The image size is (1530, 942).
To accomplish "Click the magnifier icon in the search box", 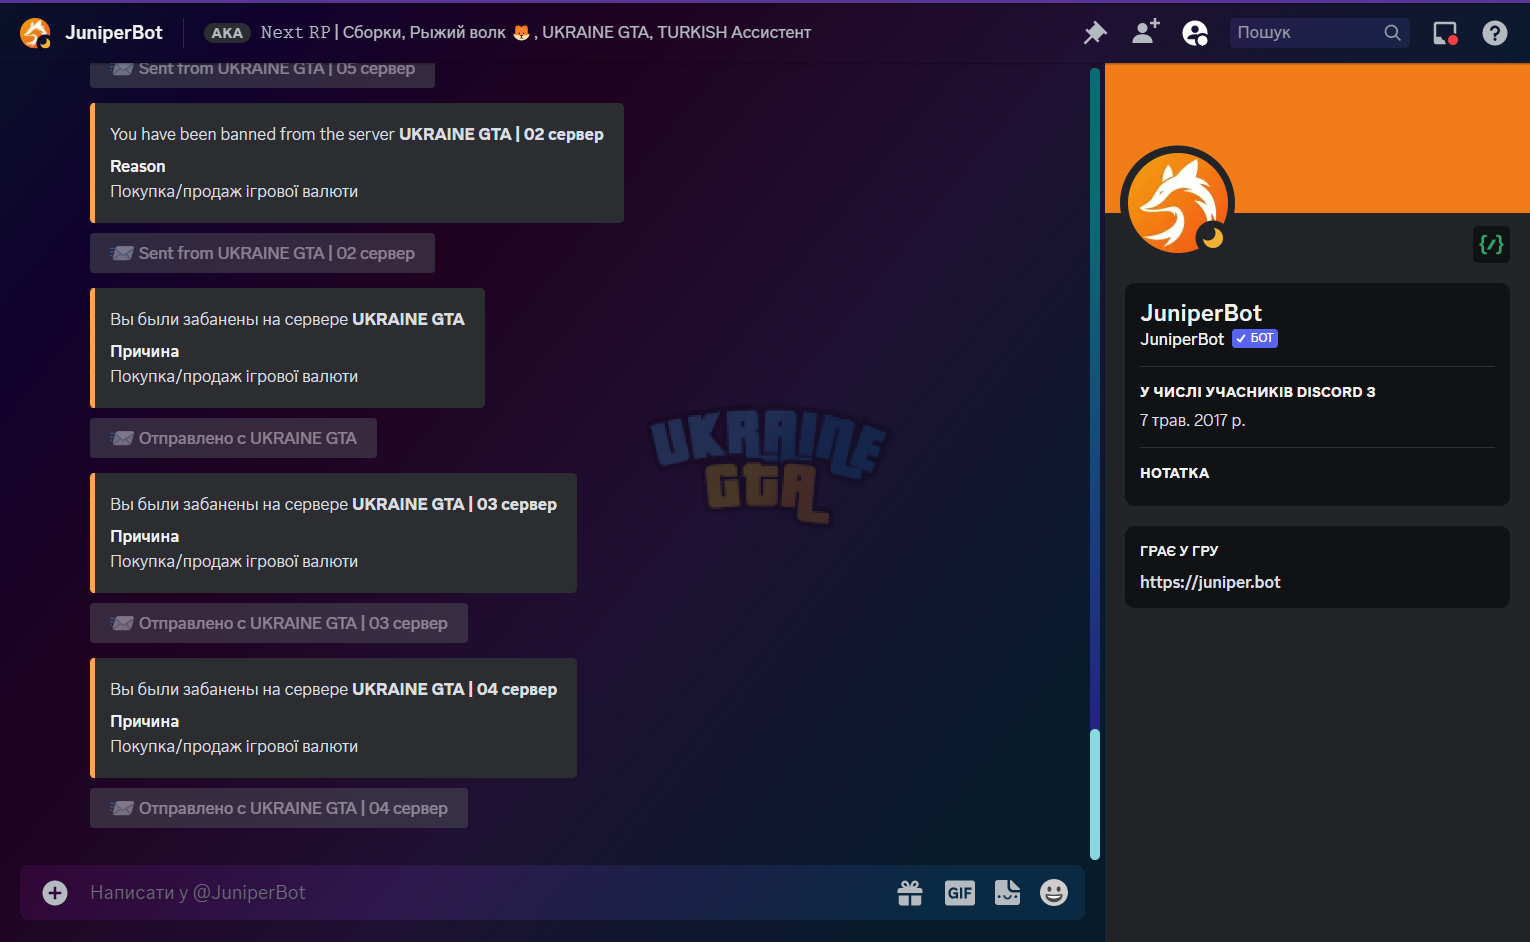I will point(1392,32).
